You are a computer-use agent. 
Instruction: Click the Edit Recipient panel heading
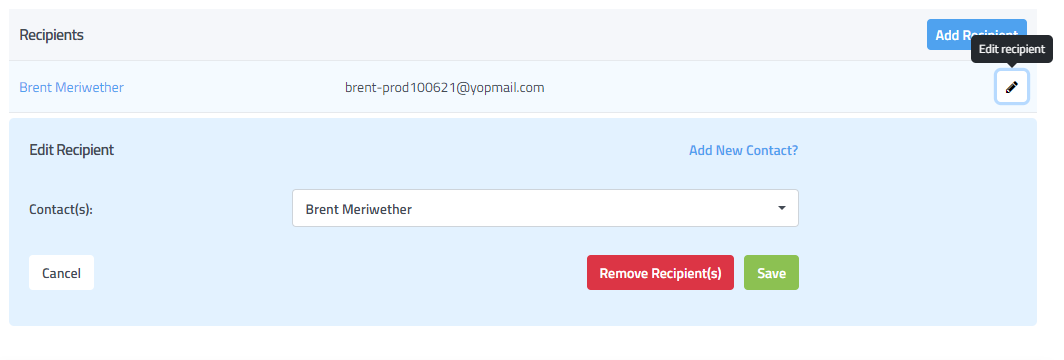coord(71,151)
